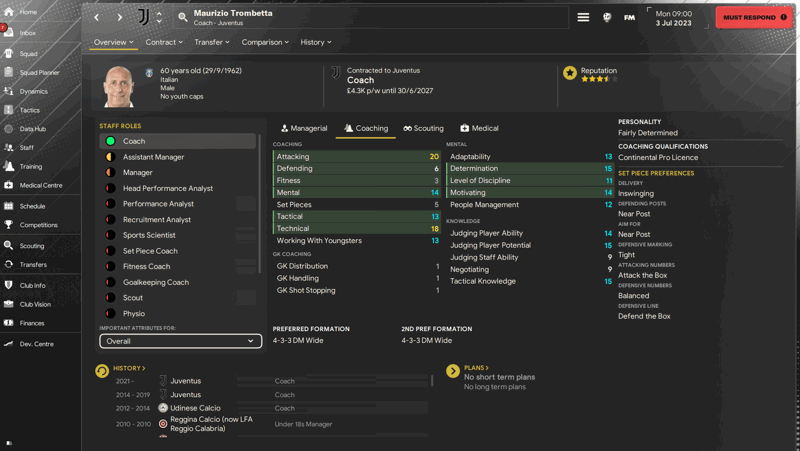Expand the Transfer dropdown menu
The image size is (800, 451).
coord(212,42)
